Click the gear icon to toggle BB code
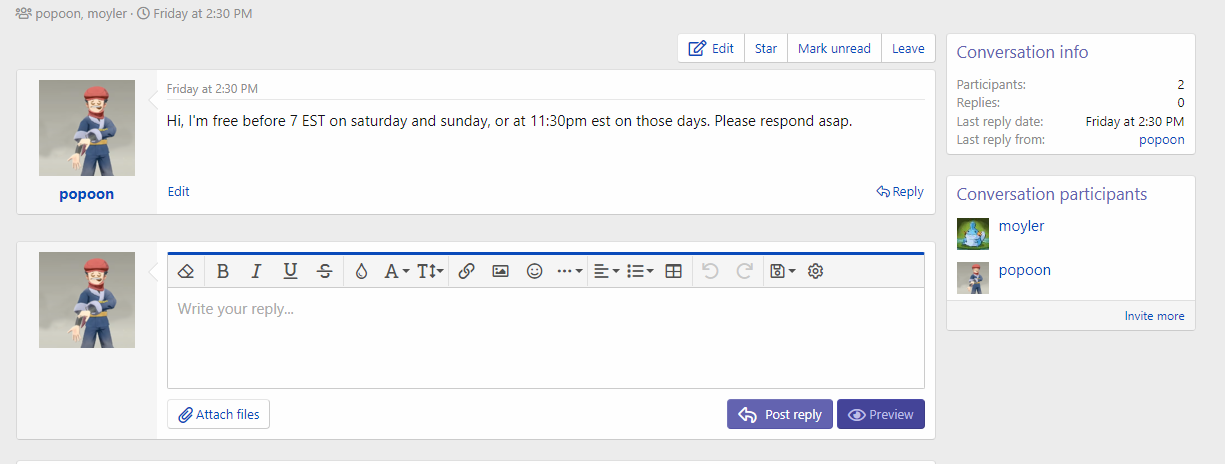This screenshot has height=464, width=1225. click(815, 271)
